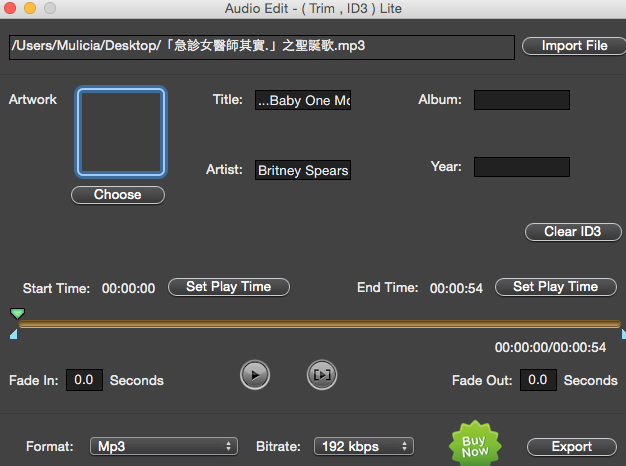Click the Clear ID3 button
Screen dimensions: 626x466
click(x=573, y=232)
